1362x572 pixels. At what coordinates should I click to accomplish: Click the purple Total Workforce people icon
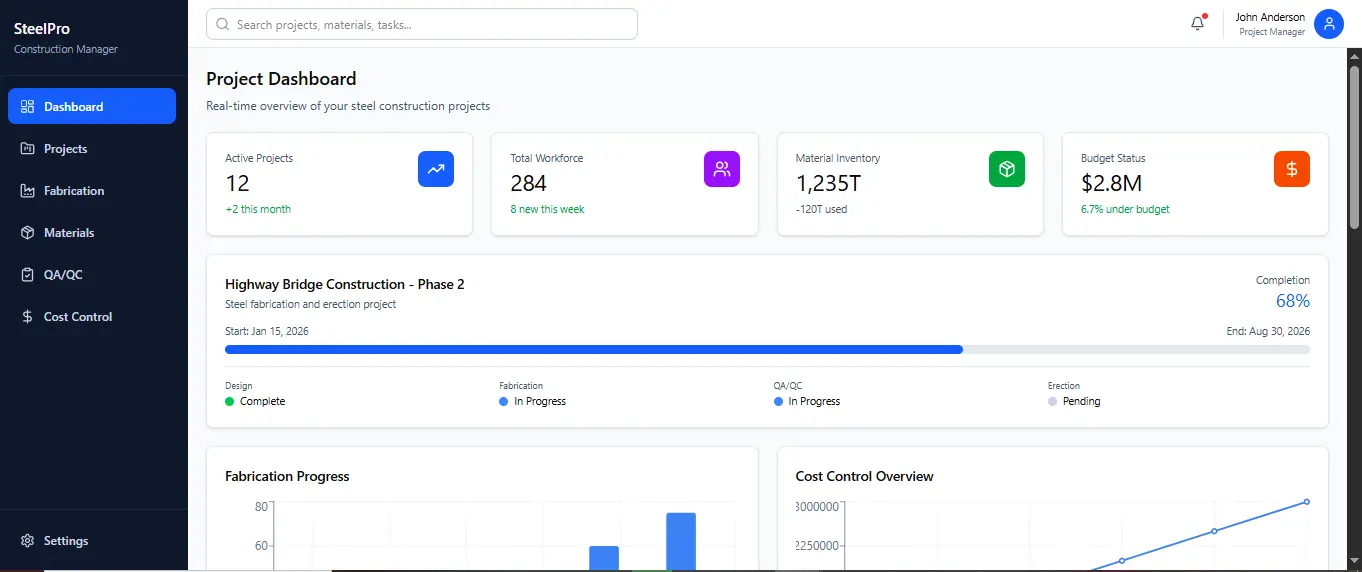pos(721,169)
